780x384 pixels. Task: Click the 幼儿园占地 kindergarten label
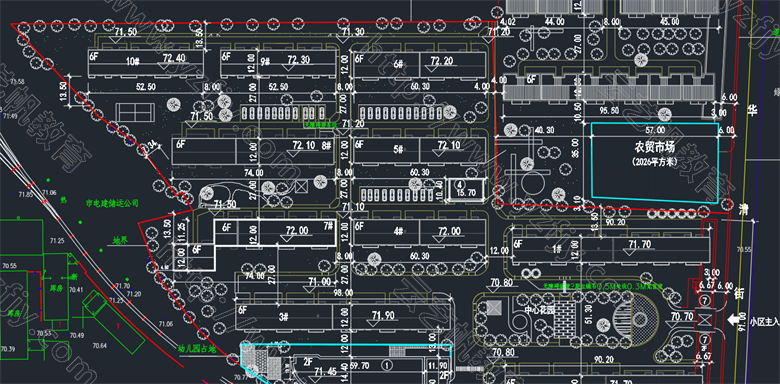pos(197,349)
